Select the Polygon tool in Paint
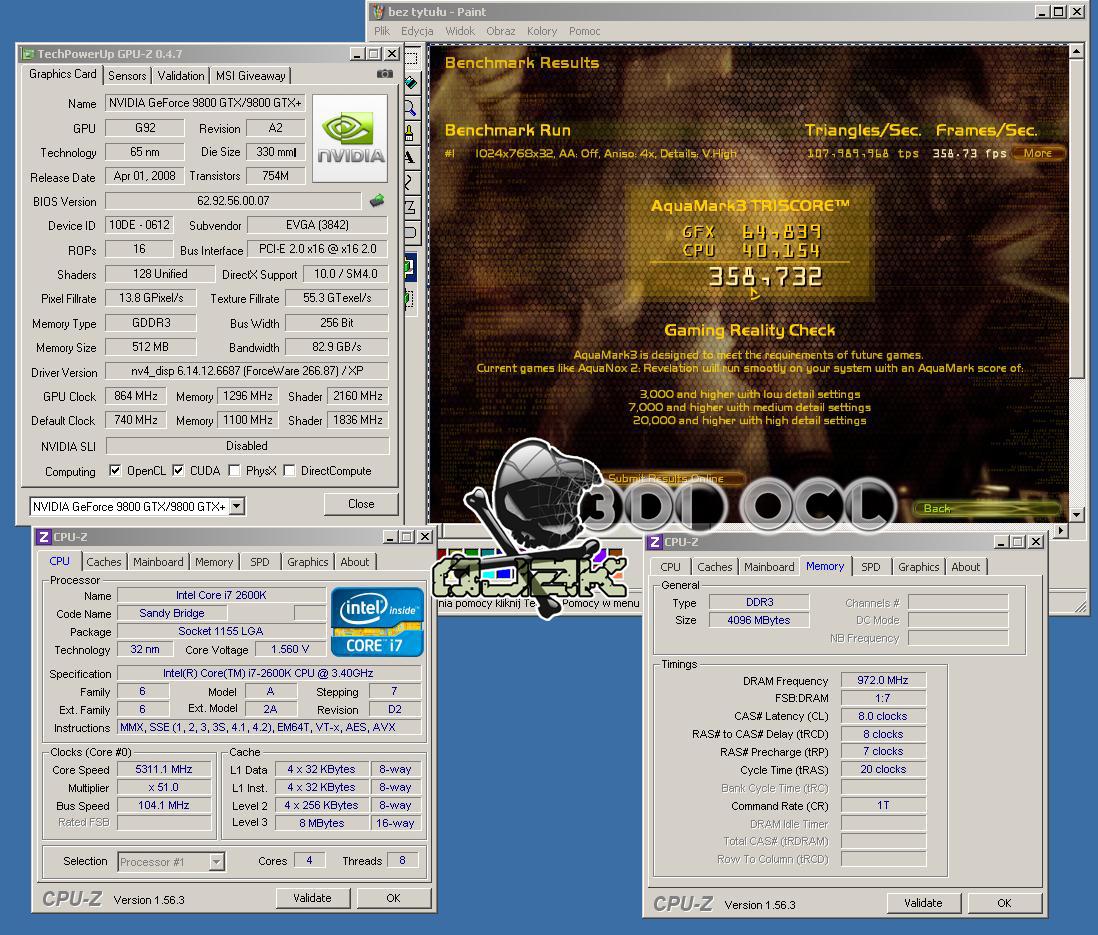 [411, 207]
